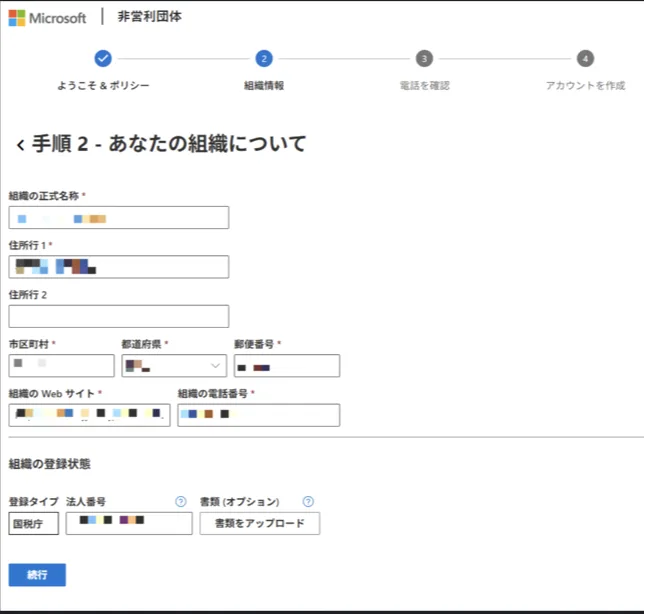Click the 市区町村 input field
Image resolution: width=645 pixels, height=614 pixels.
61,366
